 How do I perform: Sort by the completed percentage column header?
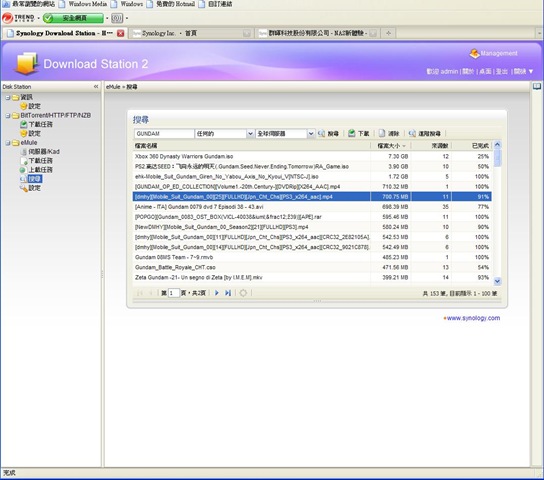click(x=471, y=146)
